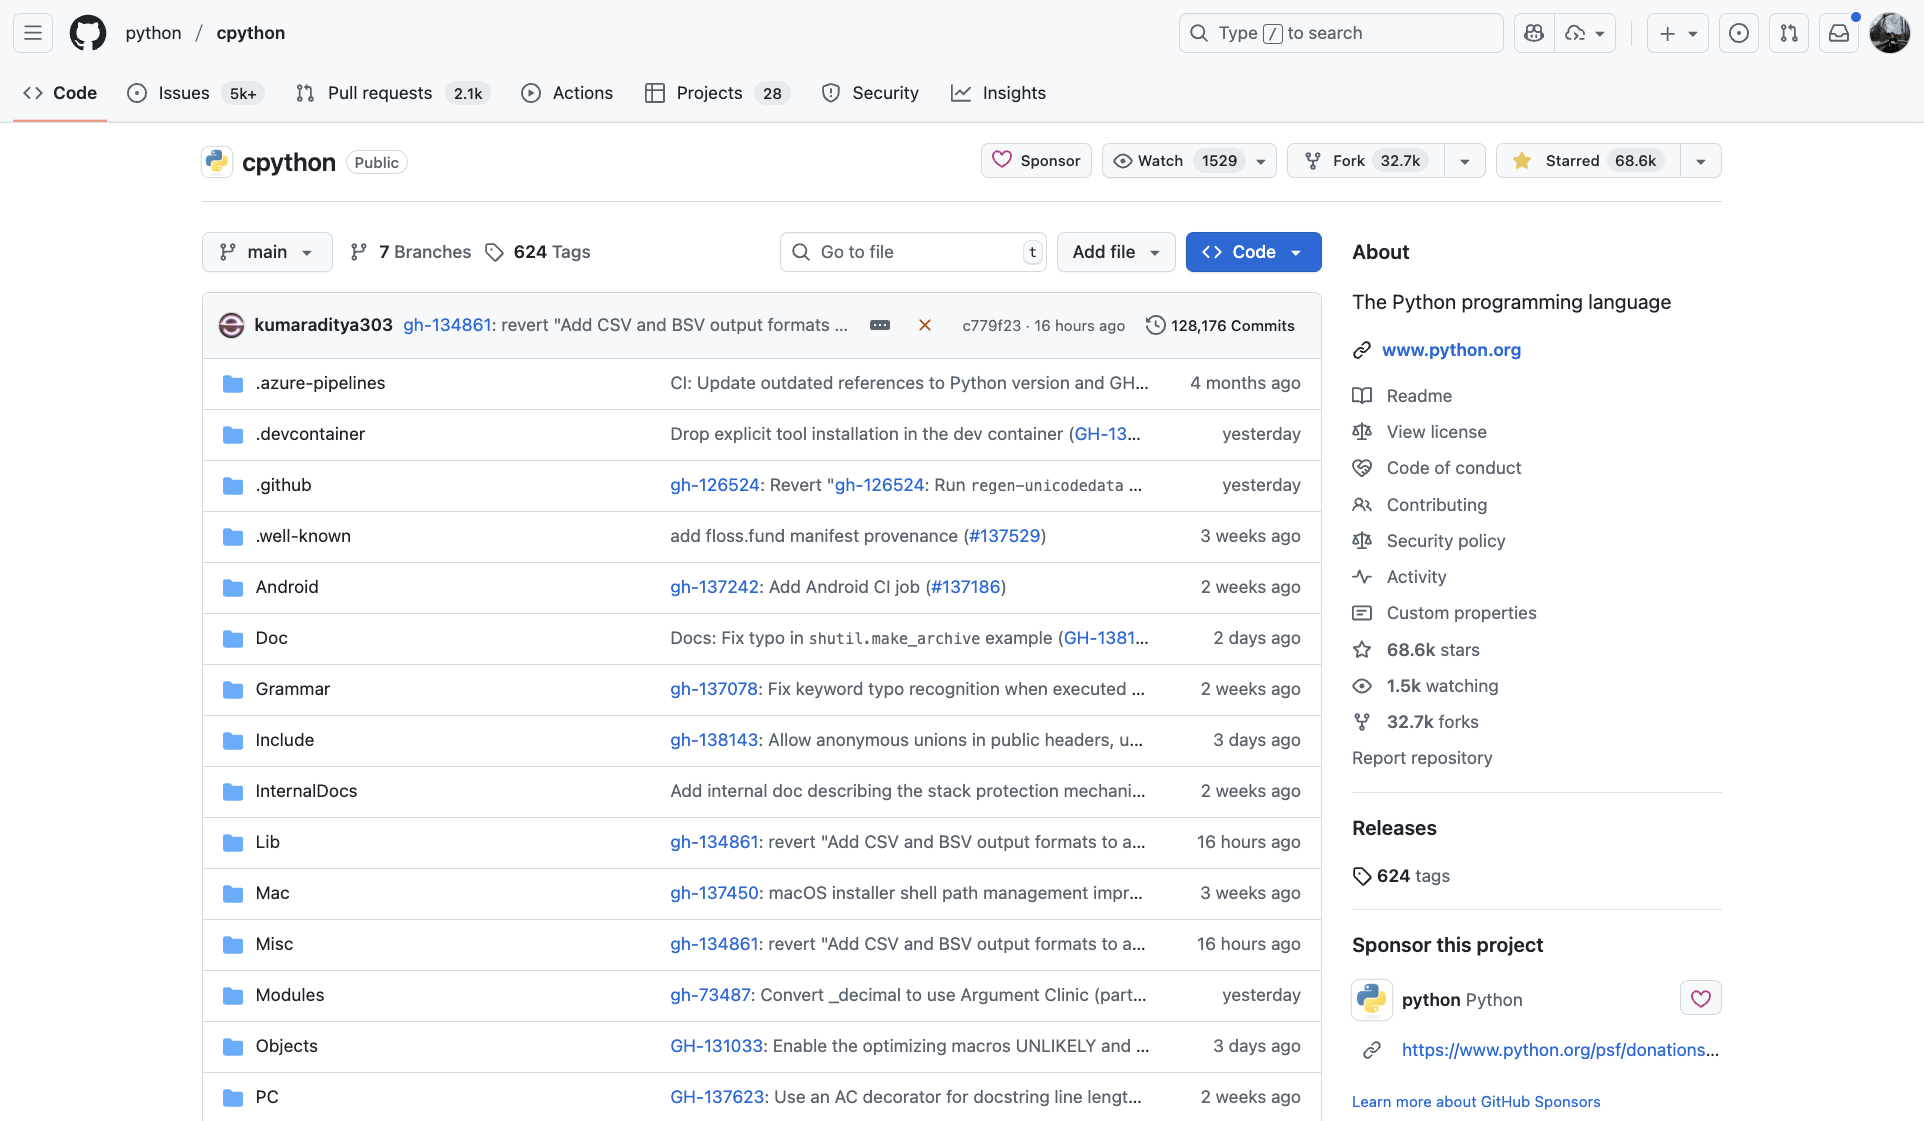Open the Insights tab
The width and height of the screenshot is (1924, 1121).
pyautogui.click(x=998, y=93)
